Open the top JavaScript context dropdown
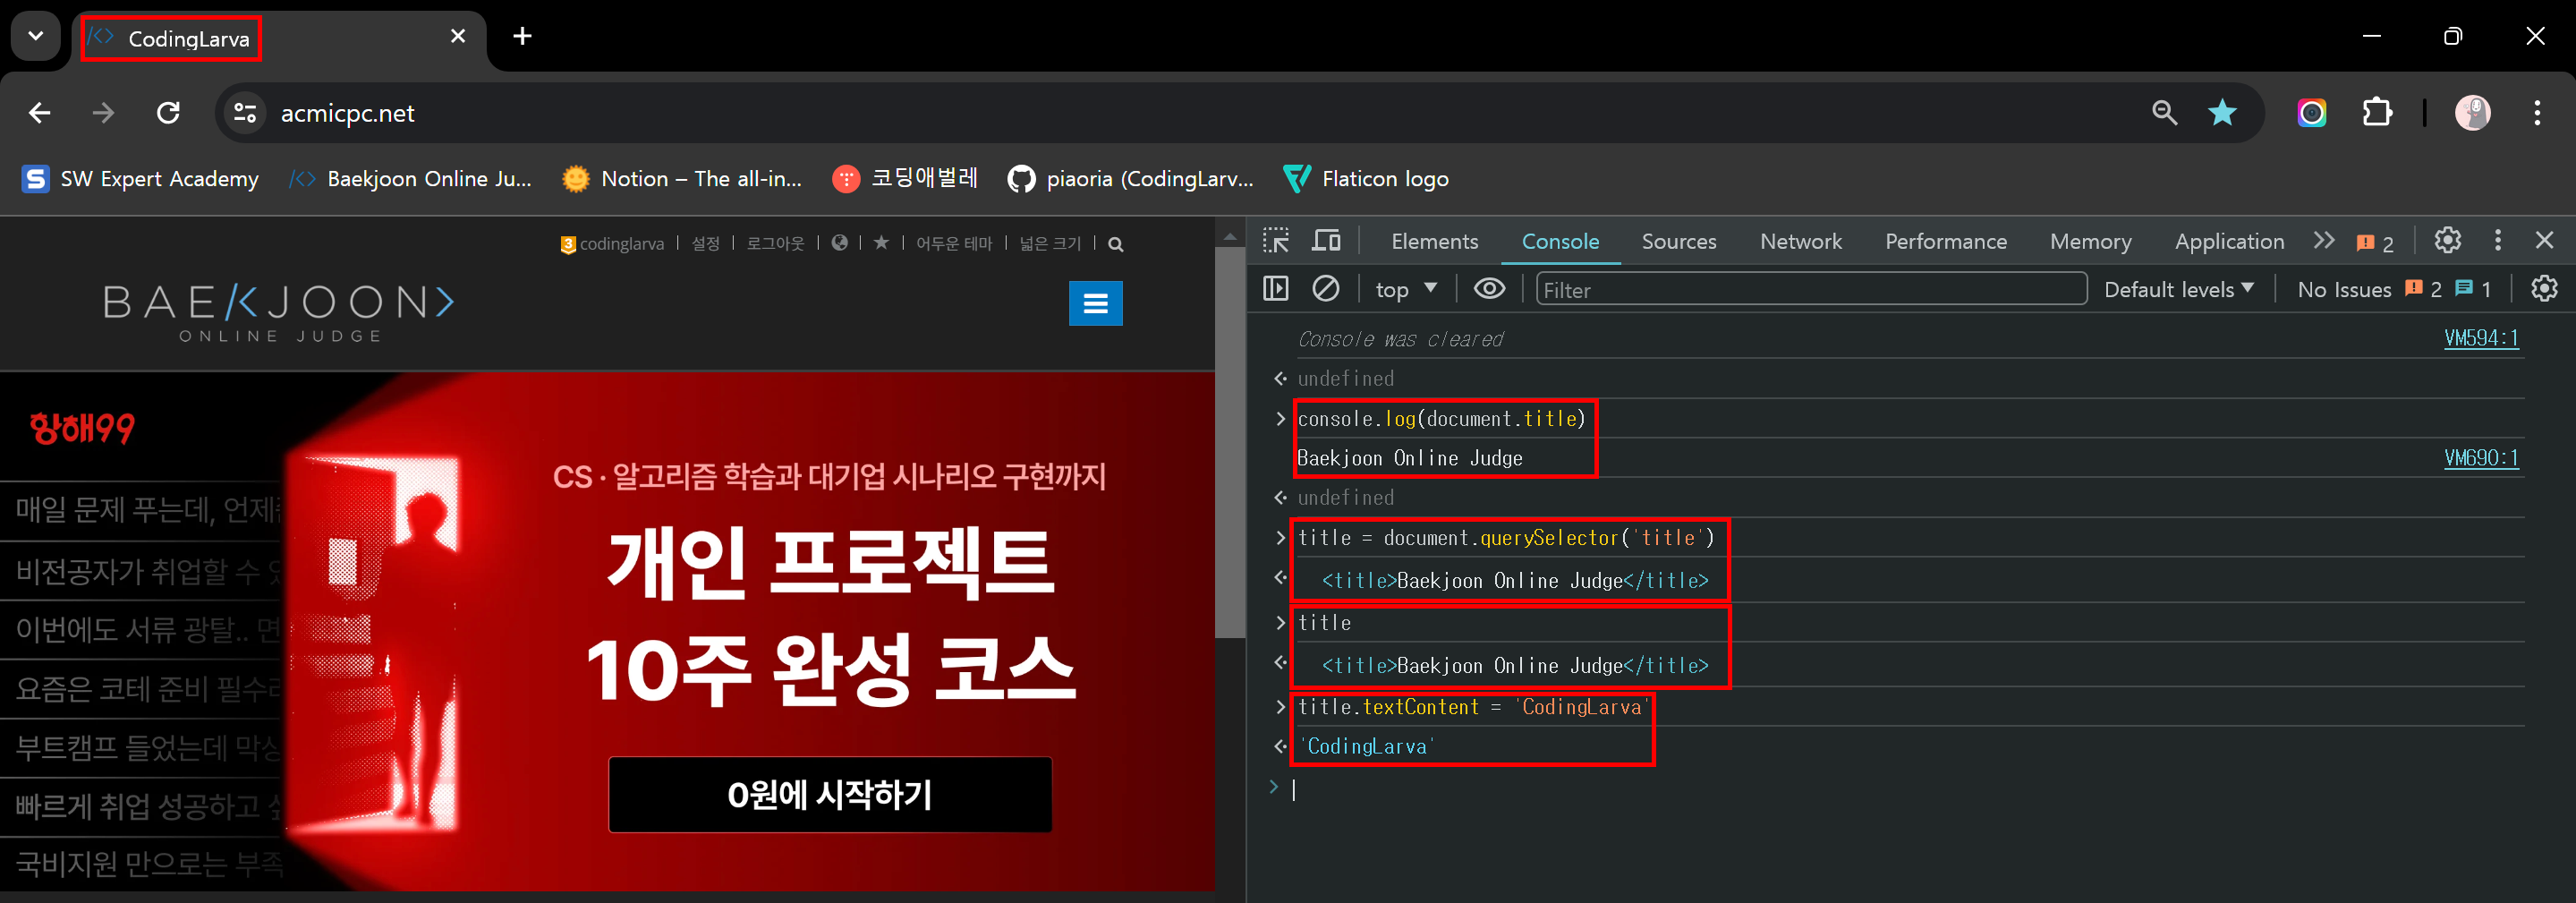The width and height of the screenshot is (2576, 903). coord(1406,290)
